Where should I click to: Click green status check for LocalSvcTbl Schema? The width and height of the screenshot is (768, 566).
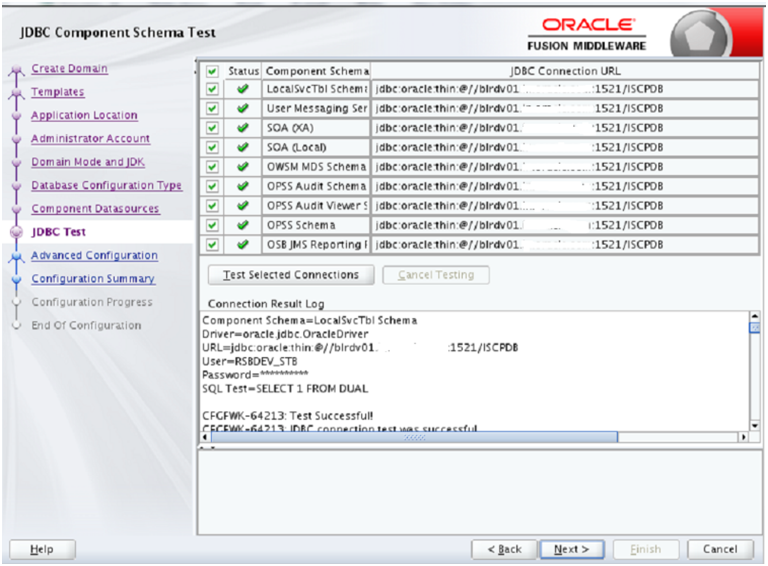[242, 89]
